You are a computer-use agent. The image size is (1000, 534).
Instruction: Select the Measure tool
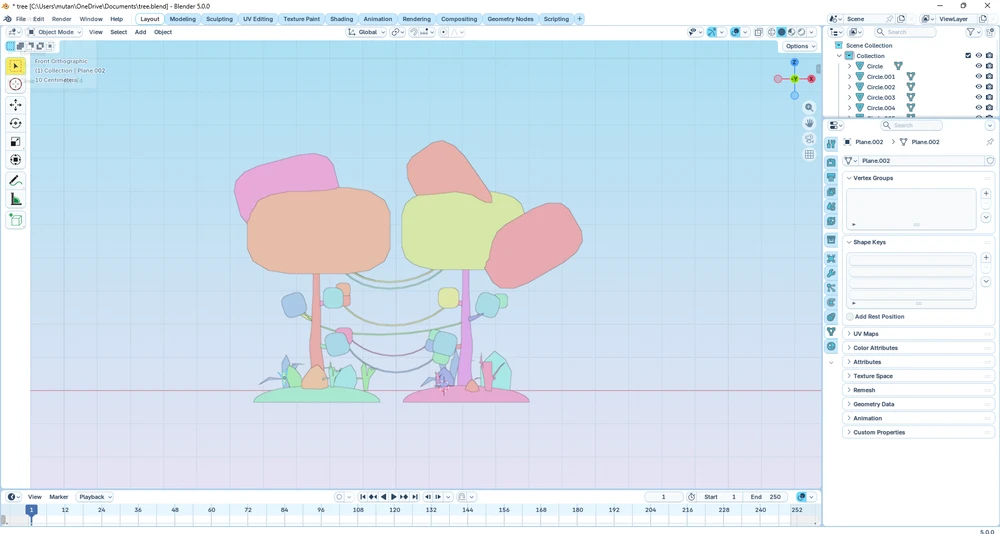tap(15, 200)
